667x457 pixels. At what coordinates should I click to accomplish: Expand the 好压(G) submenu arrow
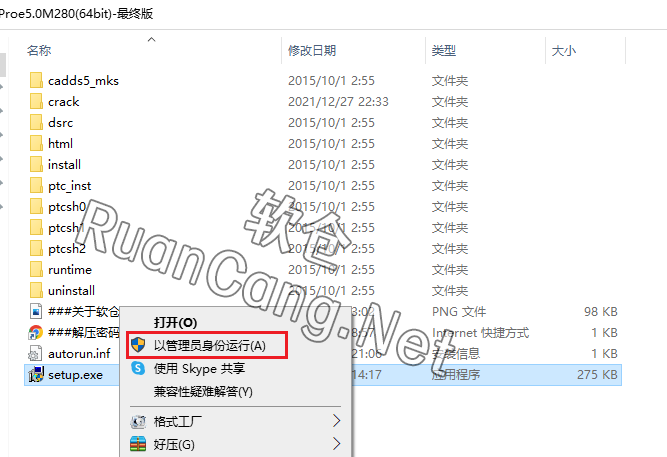tap(336, 443)
